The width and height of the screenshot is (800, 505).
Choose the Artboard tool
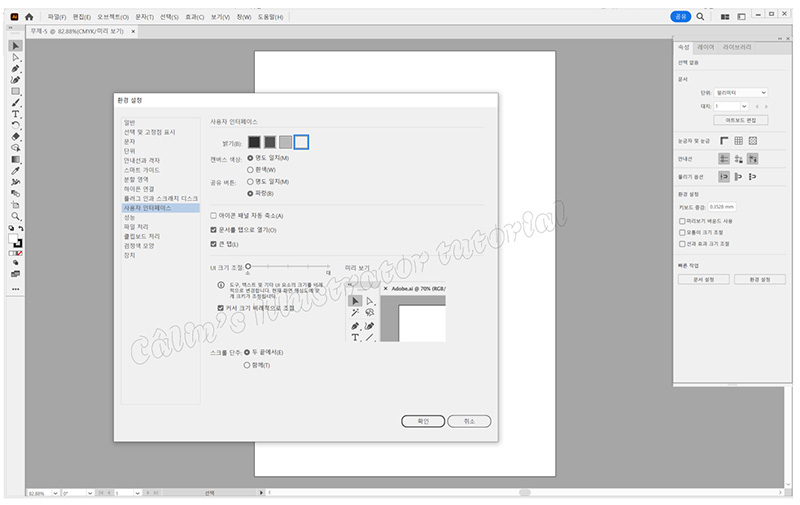click(15, 205)
